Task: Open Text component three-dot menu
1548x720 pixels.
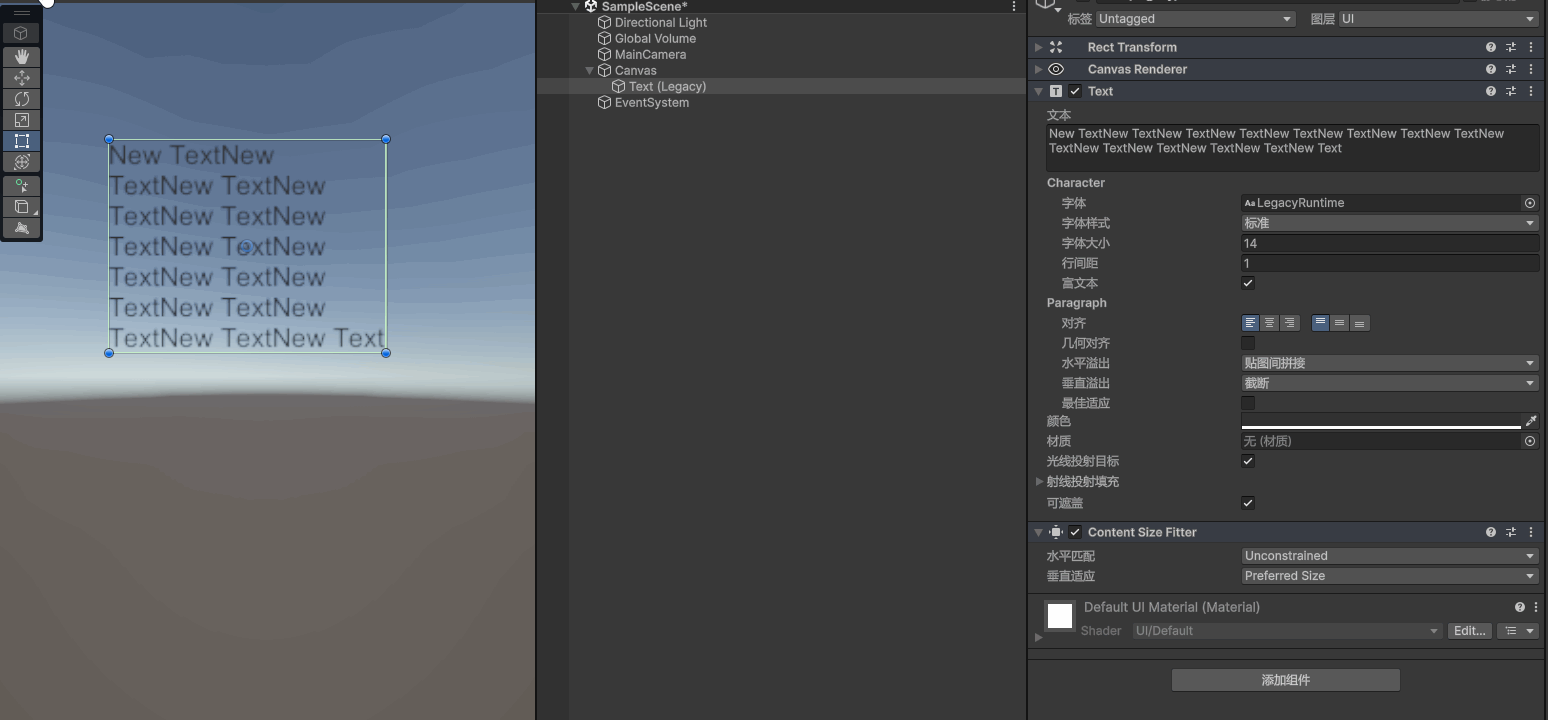Action: 1531,91
